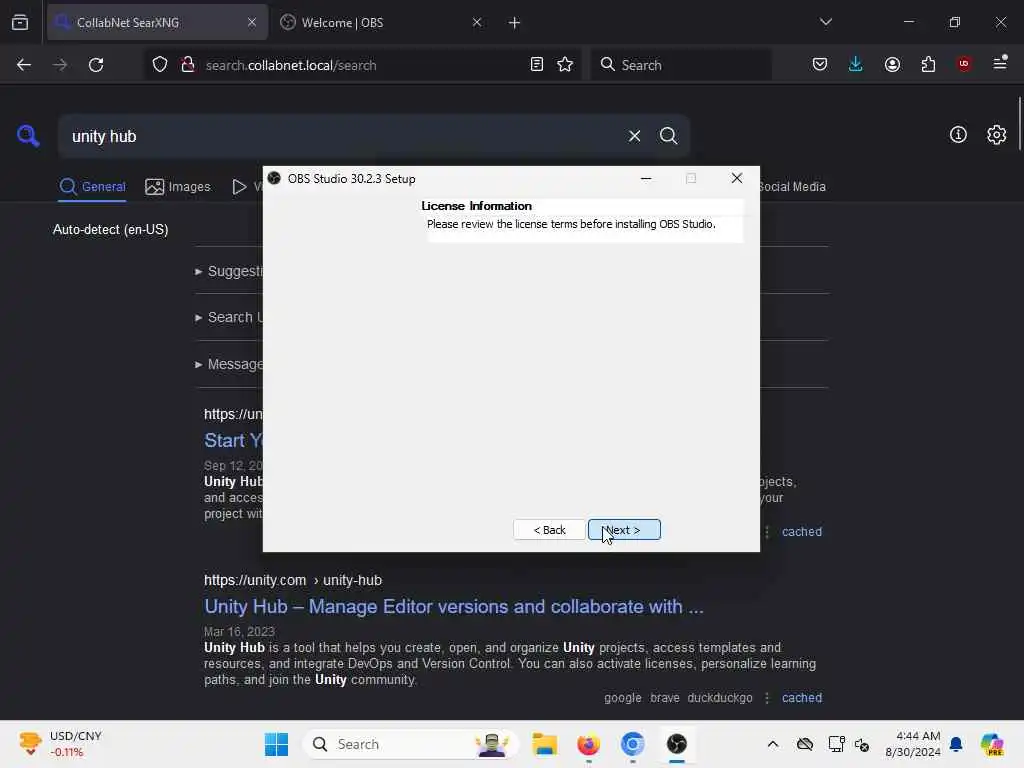
Task: Open Firefox account icon
Action: click(x=892, y=64)
